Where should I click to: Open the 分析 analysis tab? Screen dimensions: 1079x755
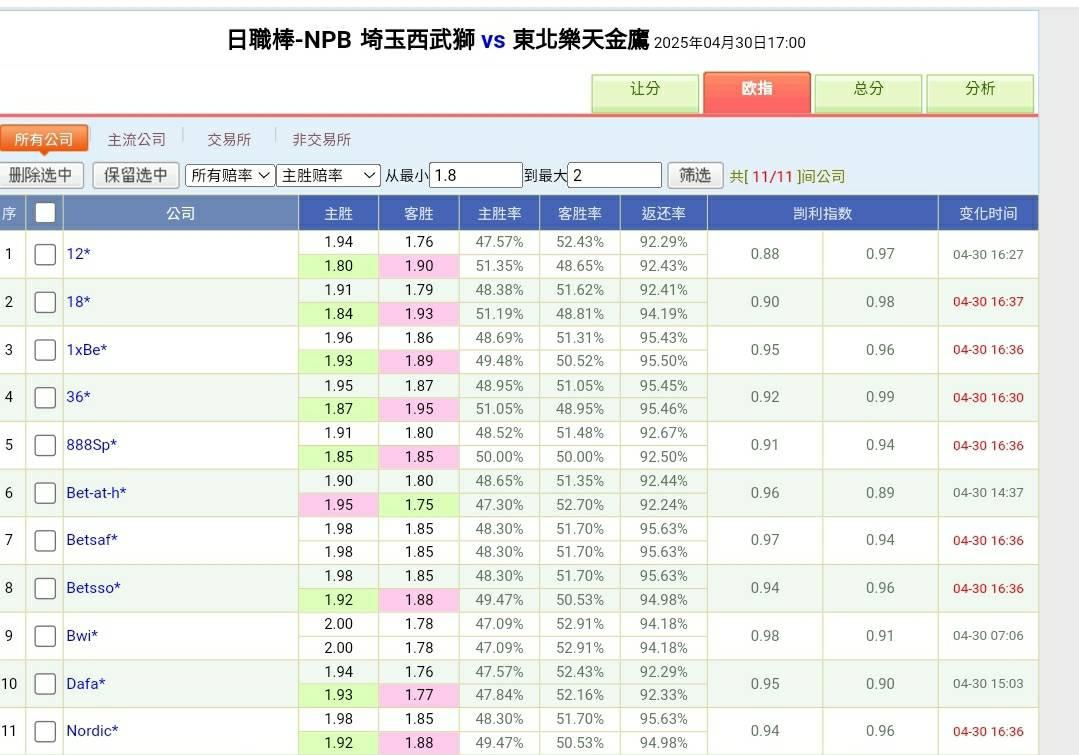(980, 90)
